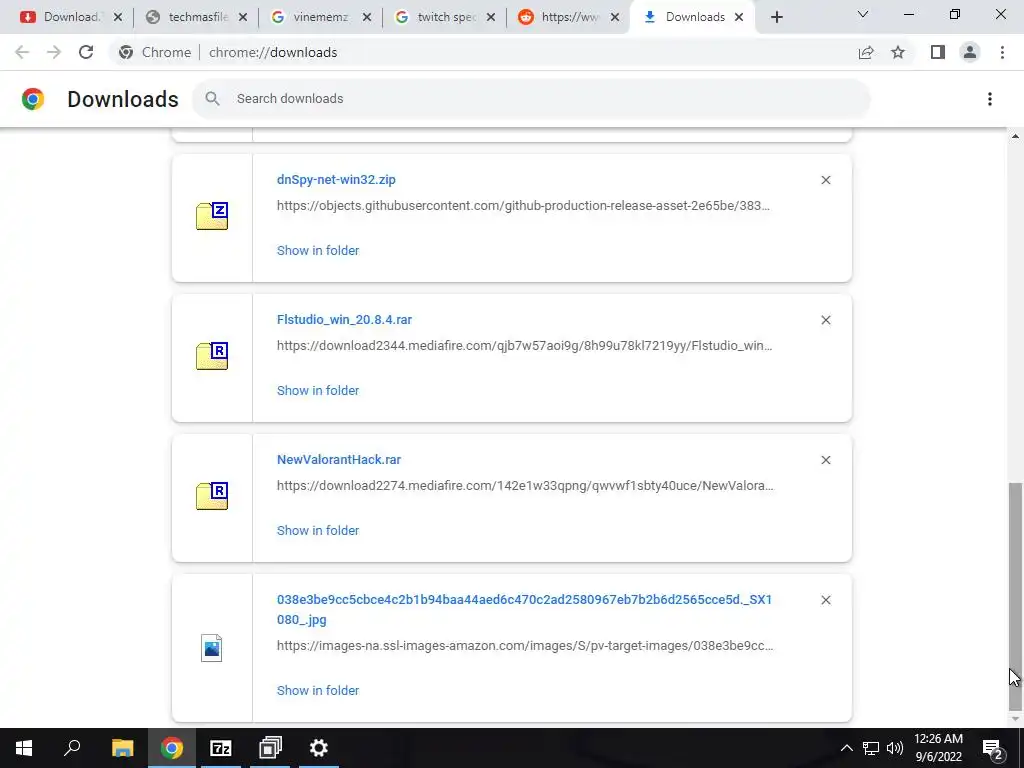Show hidden system tray icons

tap(846, 748)
